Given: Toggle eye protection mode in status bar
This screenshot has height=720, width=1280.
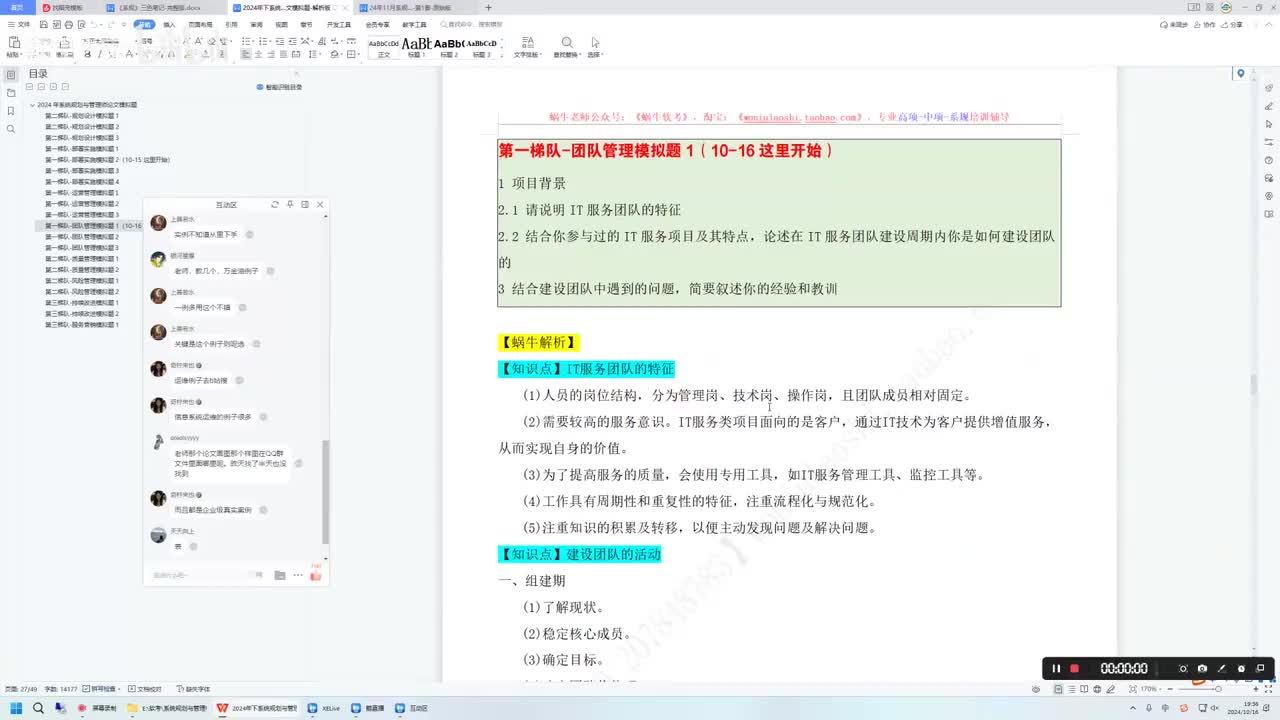Looking at the screenshot, I should (x=1036, y=689).
